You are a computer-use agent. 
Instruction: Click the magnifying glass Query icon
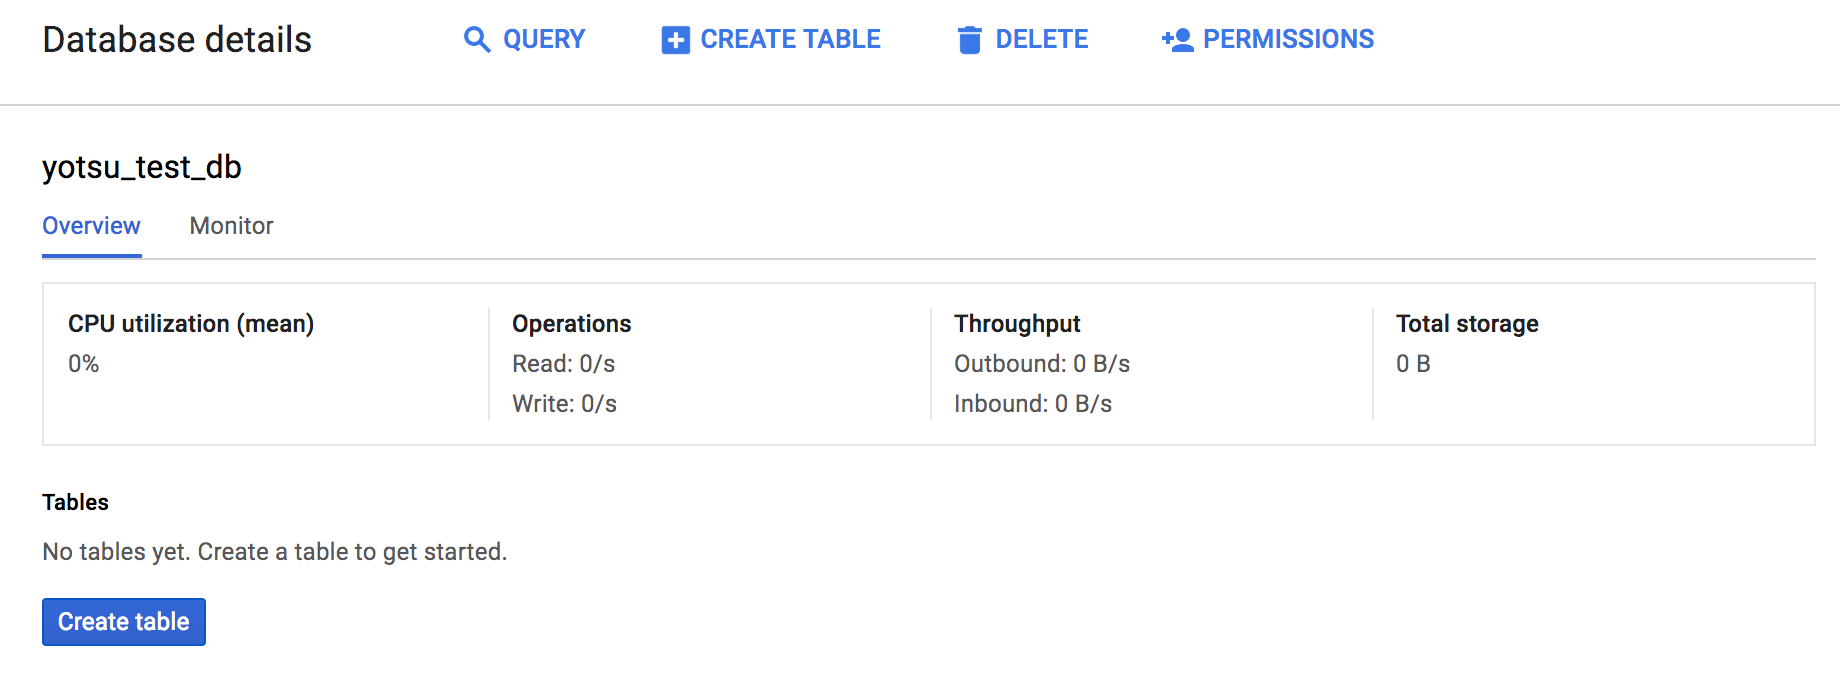(x=477, y=40)
